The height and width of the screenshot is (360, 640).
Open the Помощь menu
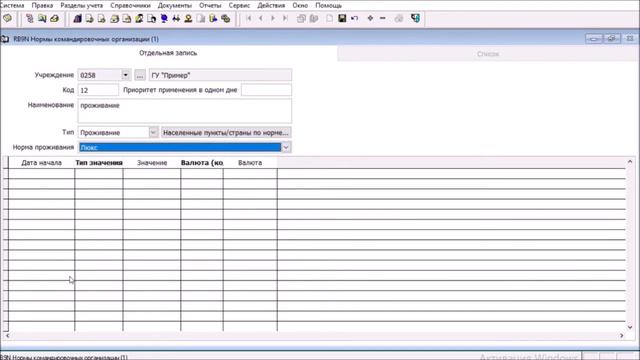[329, 5]
